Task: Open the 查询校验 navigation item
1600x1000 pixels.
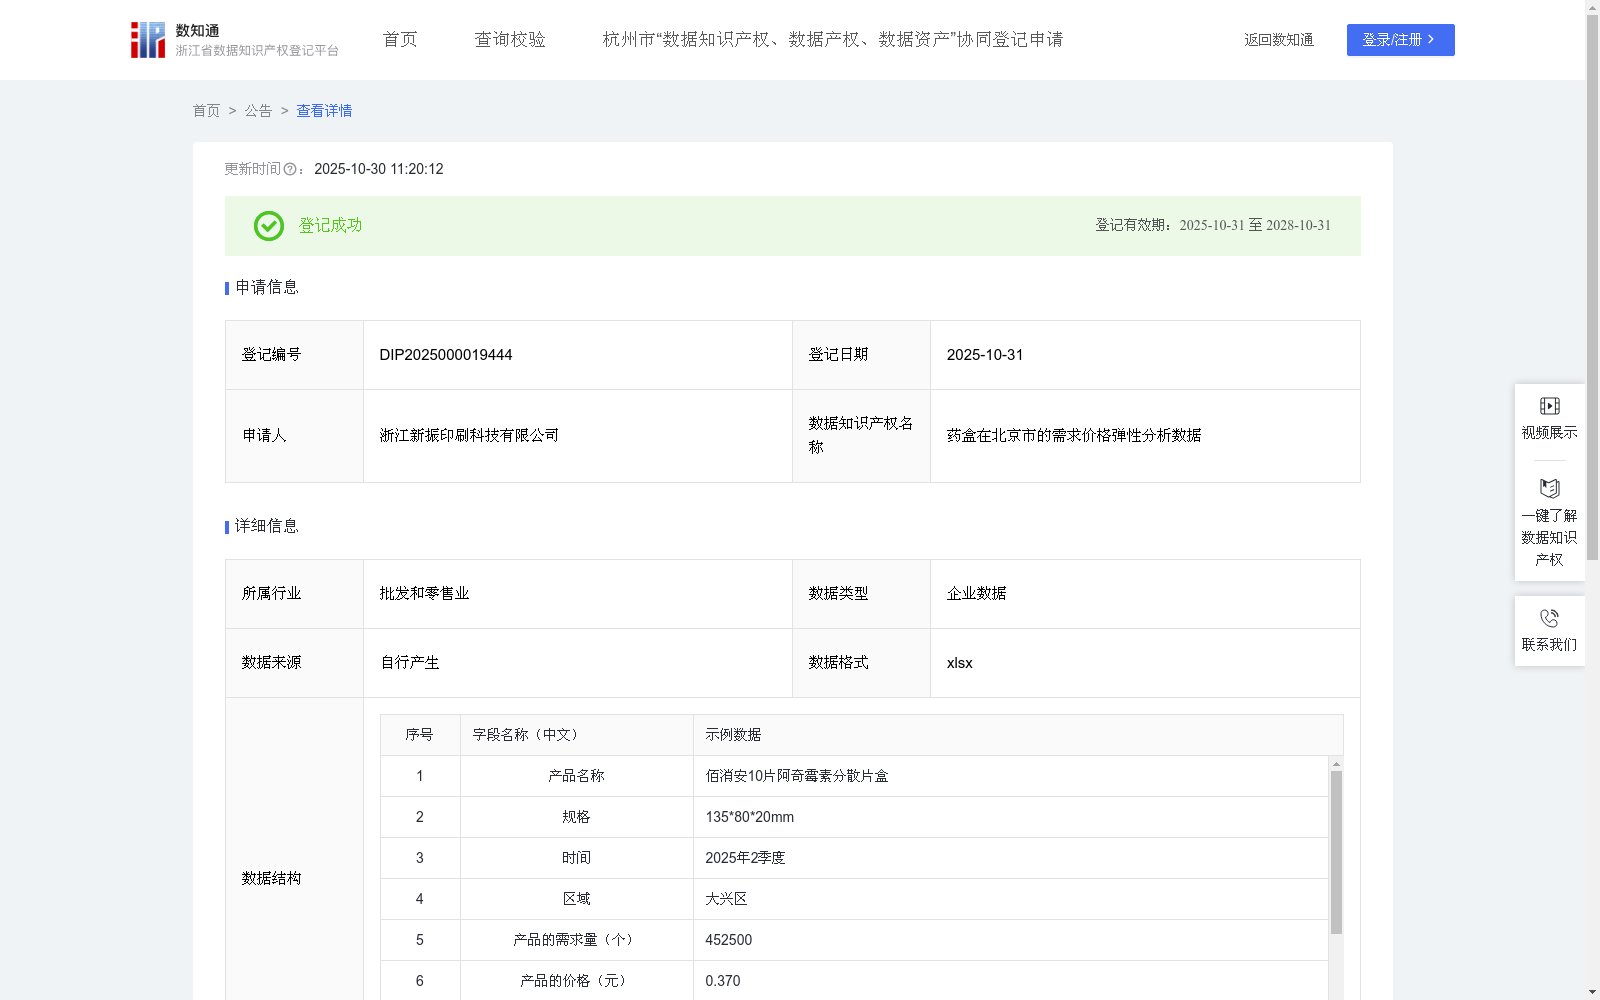Action: pos(510,40)
